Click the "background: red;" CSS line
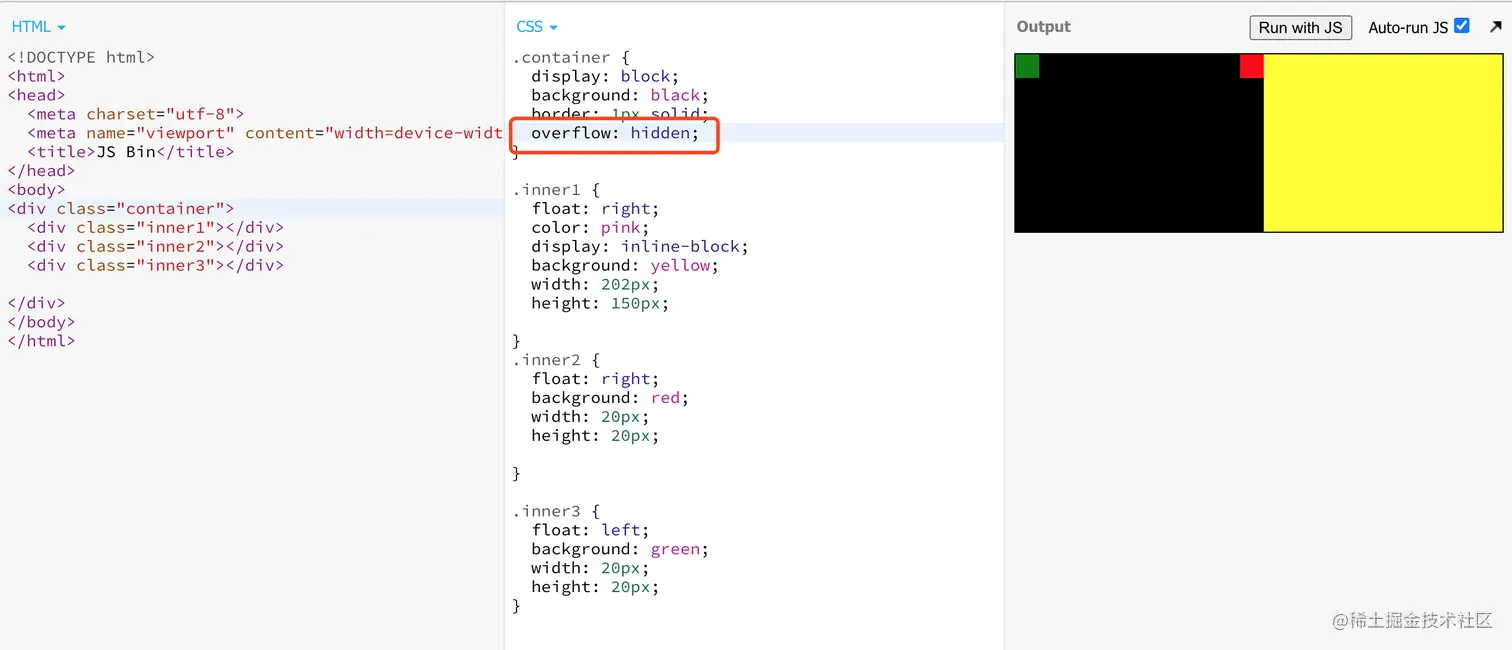 point(610,397)
